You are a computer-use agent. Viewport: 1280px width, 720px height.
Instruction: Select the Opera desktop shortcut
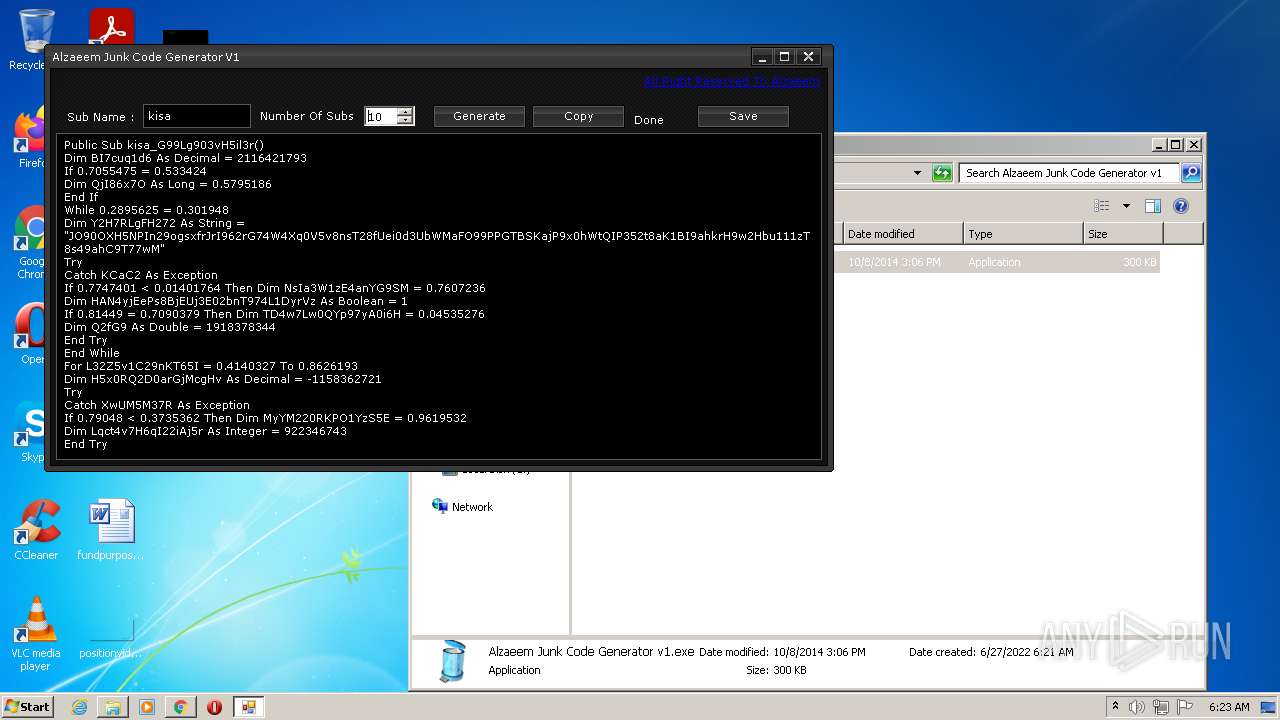(30, 335)
